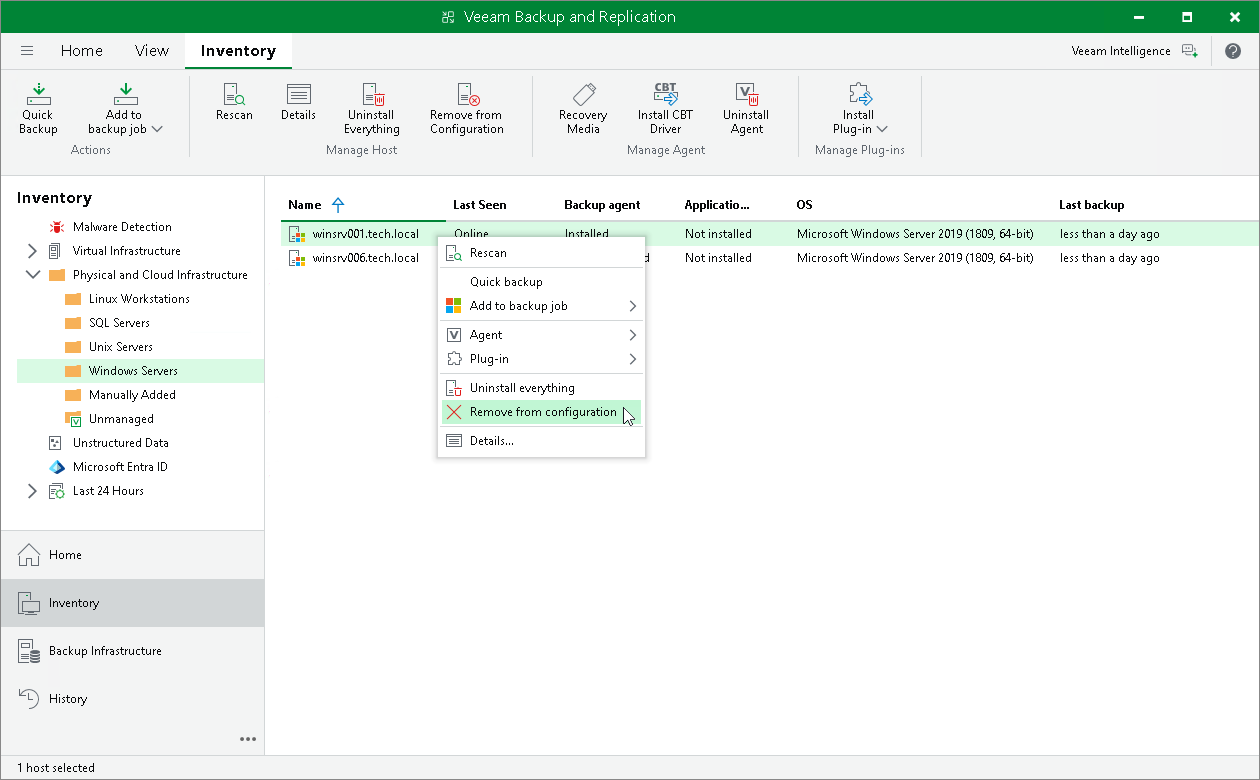Screen dimensions: 1260x780
Task: Open the Unmanaged folder
Action: pos(121,419)
